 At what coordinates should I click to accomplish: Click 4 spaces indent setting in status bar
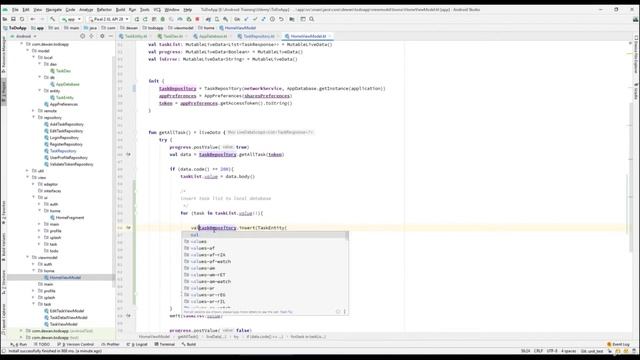(568, 351)
